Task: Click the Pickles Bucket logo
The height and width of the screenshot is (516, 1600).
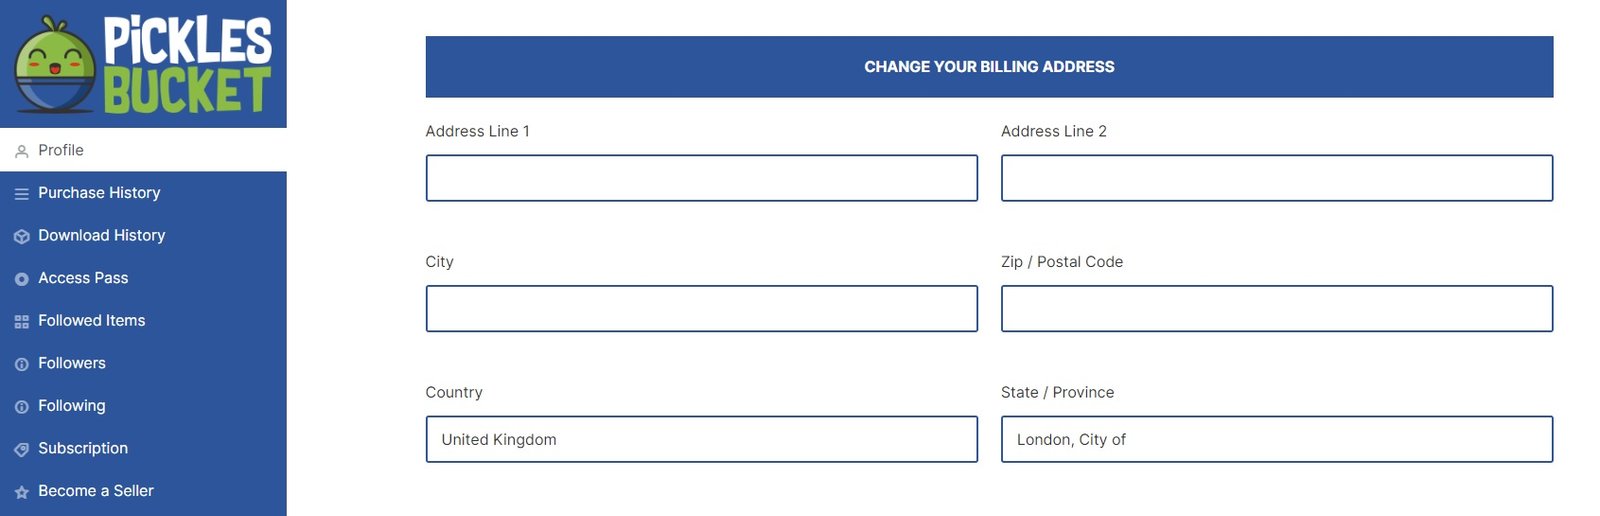Action: pyautogui.click(x=143, y=64)
